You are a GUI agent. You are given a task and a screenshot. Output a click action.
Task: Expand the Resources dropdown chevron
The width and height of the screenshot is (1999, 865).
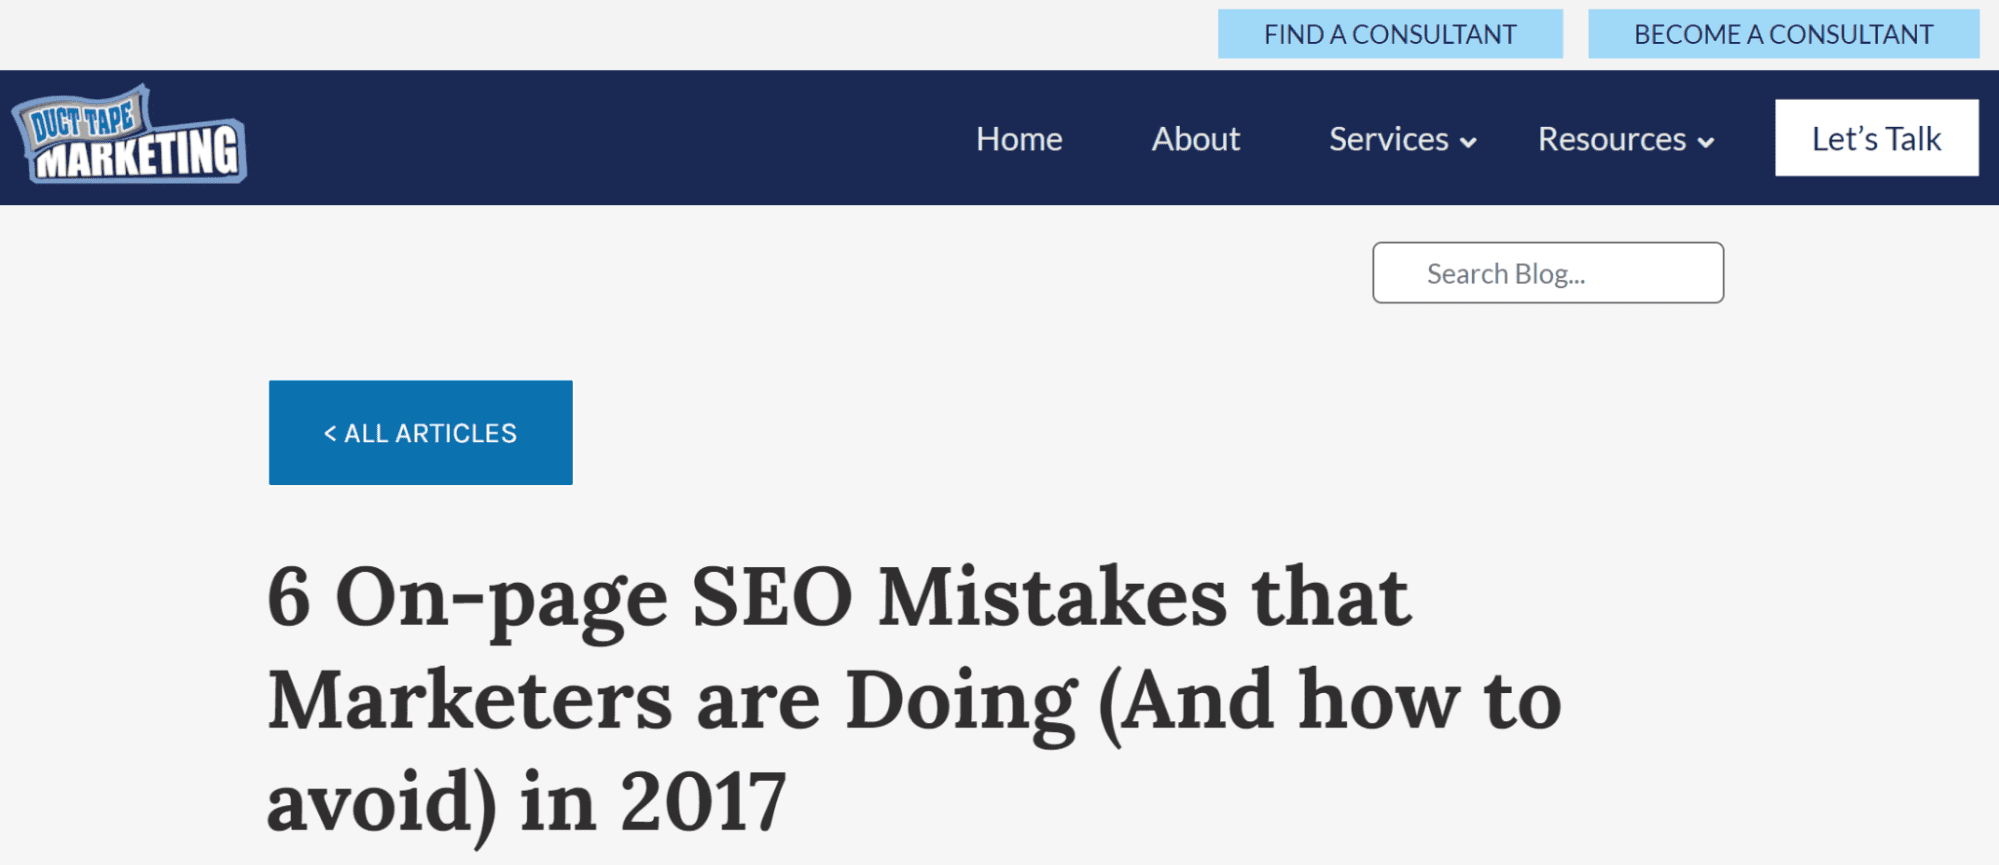click(1706, 142)
